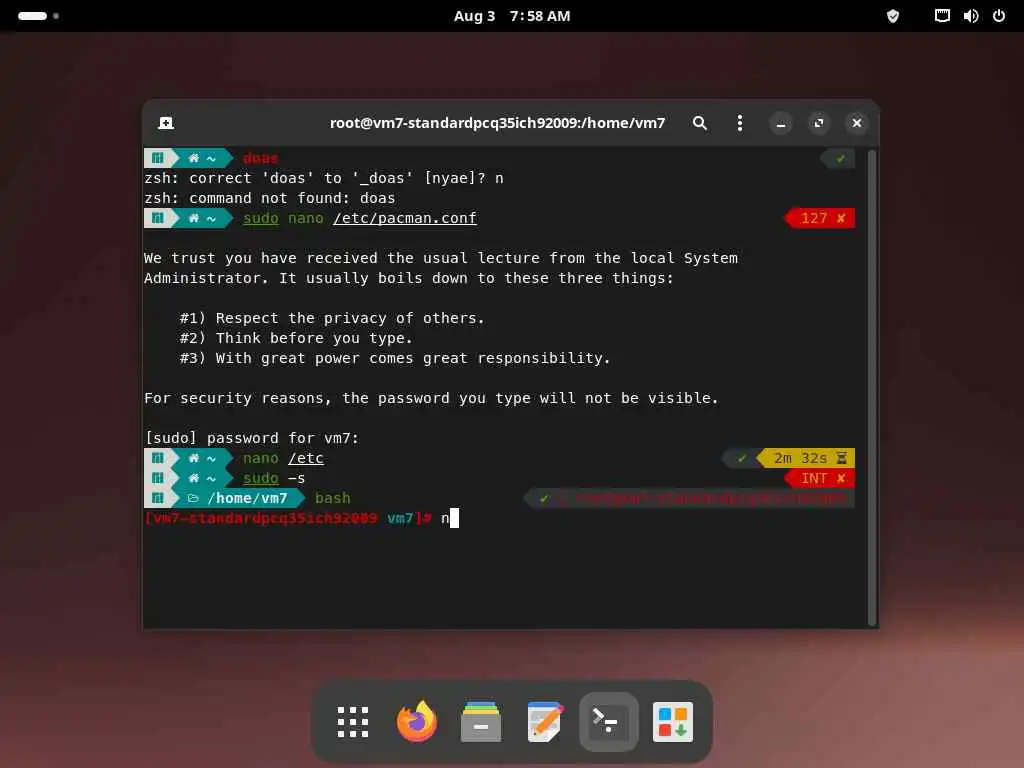
Task: Open the terminal search
Action: tap(699, 123)
